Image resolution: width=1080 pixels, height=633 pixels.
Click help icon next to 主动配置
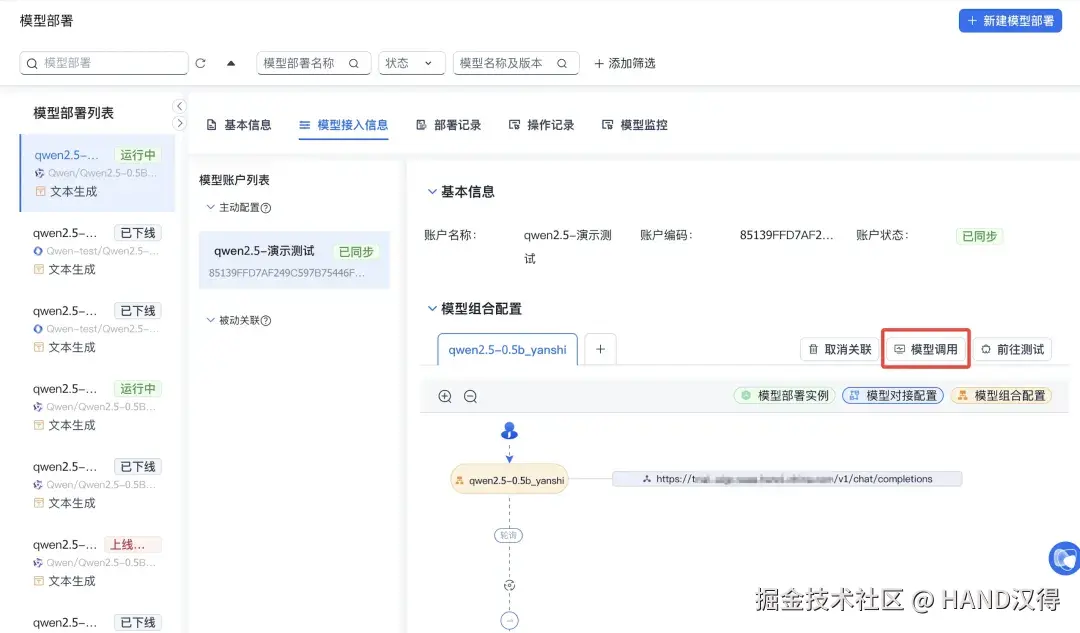[x=266, y=207]
